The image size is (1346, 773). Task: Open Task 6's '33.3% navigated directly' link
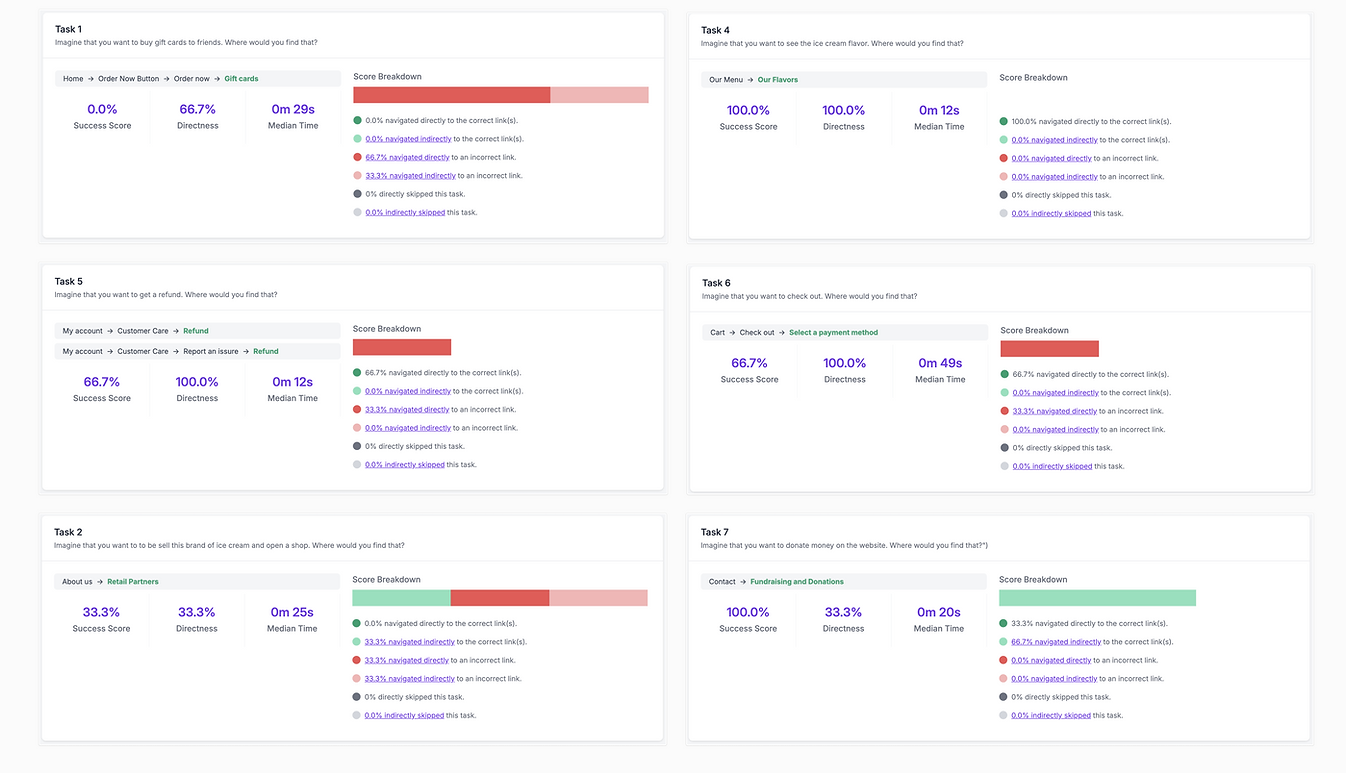pyautogui.click(x=1055, y=411)
